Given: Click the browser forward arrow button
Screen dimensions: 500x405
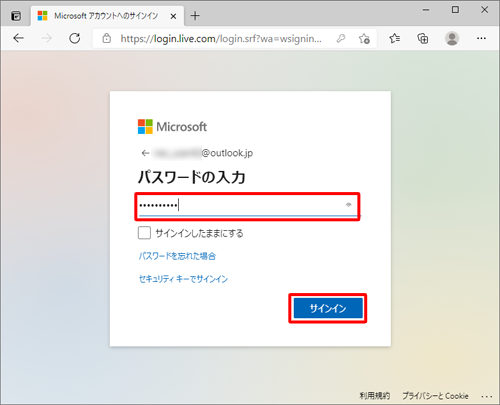Looking at the screenshot, I should (x=46, y=38).
